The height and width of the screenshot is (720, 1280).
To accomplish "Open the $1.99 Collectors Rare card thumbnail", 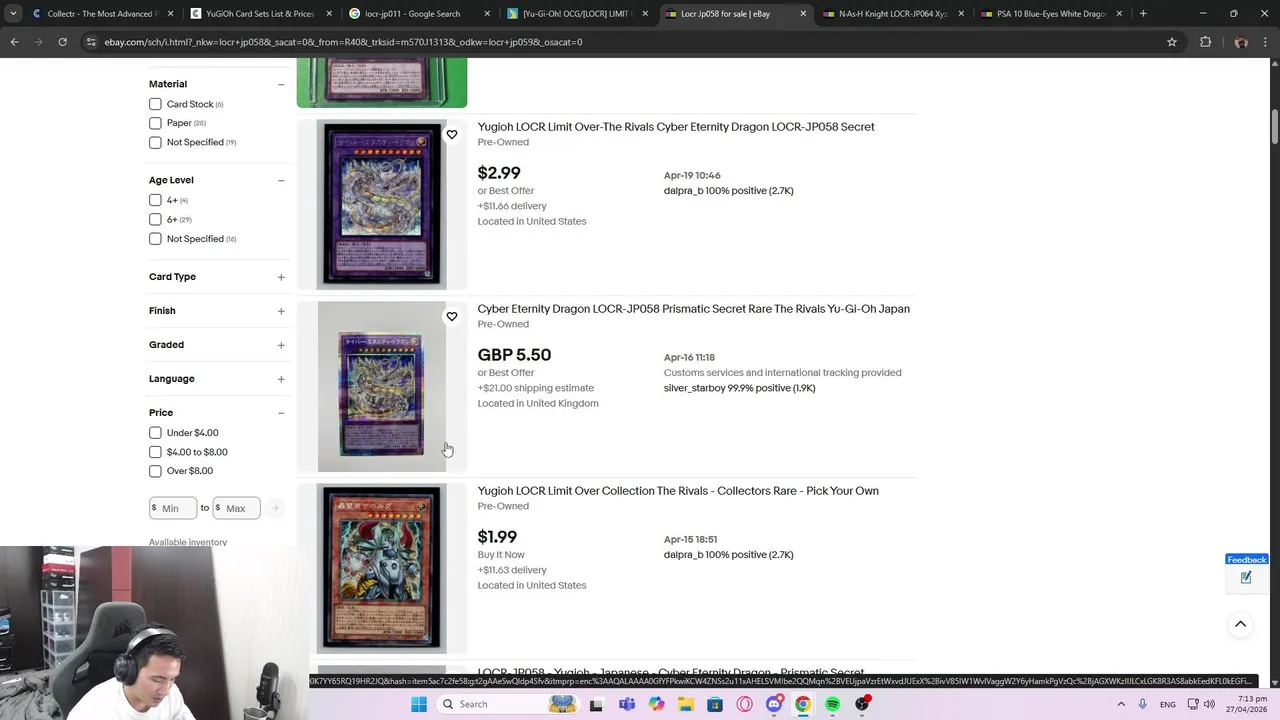I will pos(382,569).
